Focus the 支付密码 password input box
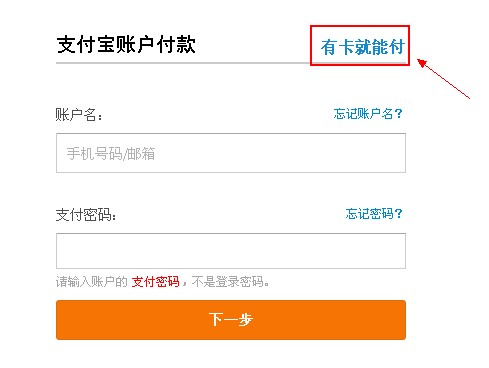This screenshot has height=368, width=489. [231, 251]
